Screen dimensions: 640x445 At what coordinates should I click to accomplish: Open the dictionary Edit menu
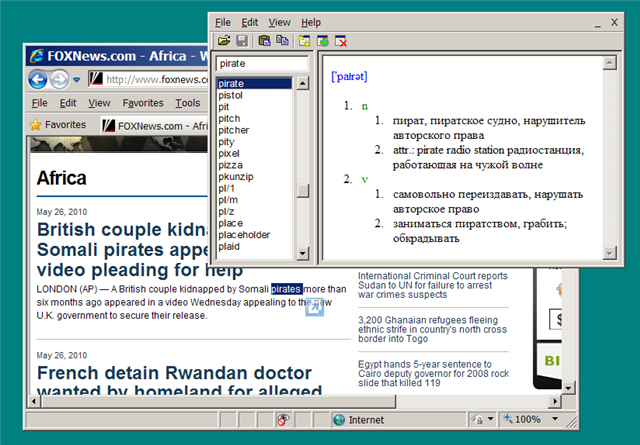tap(249, 22)
